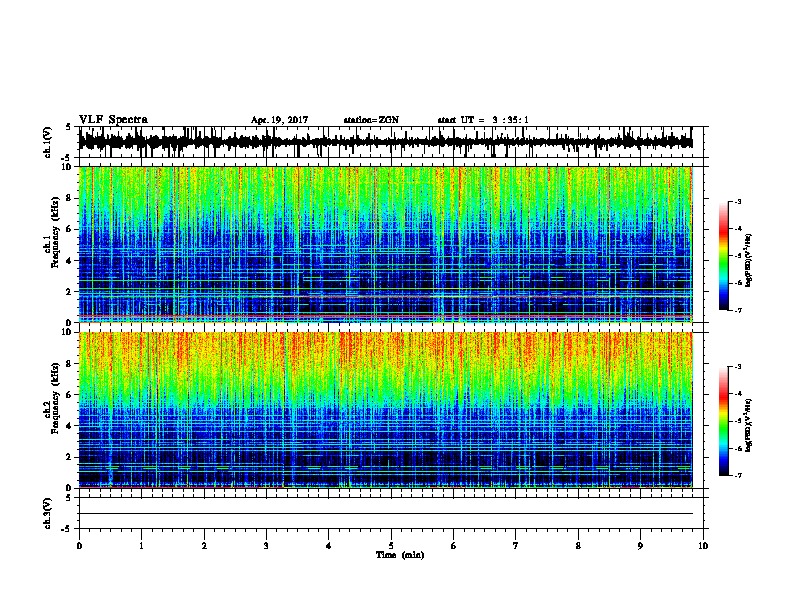Screen dimensions: 792x612
Task: Click the "station=ZGN" header label
Action: (371, 120)
